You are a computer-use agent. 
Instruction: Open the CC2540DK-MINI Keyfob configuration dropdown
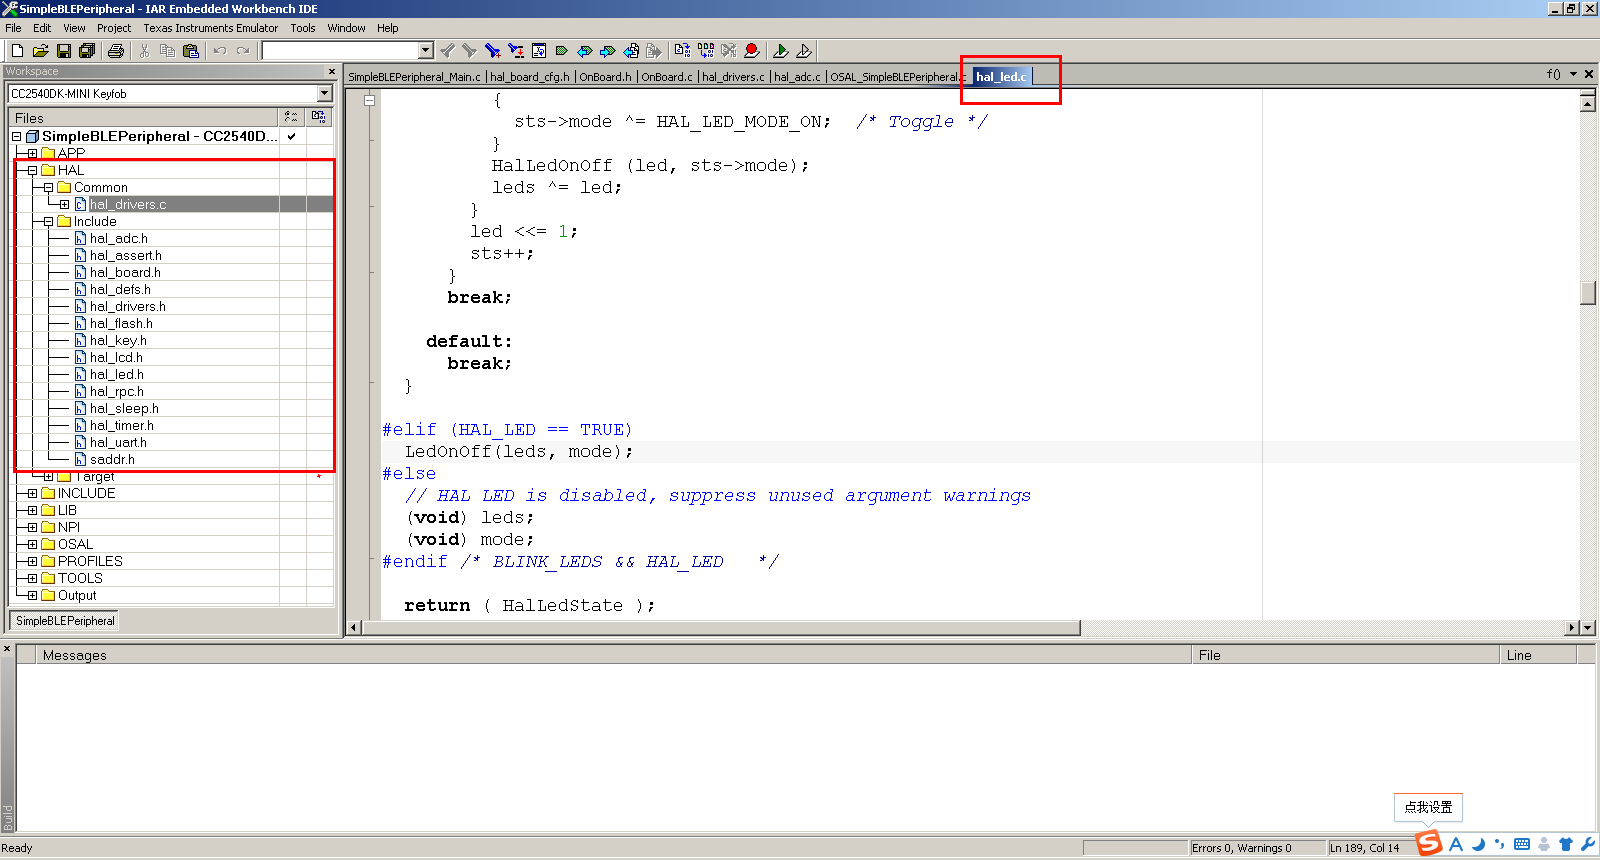(x=324, y=93)
